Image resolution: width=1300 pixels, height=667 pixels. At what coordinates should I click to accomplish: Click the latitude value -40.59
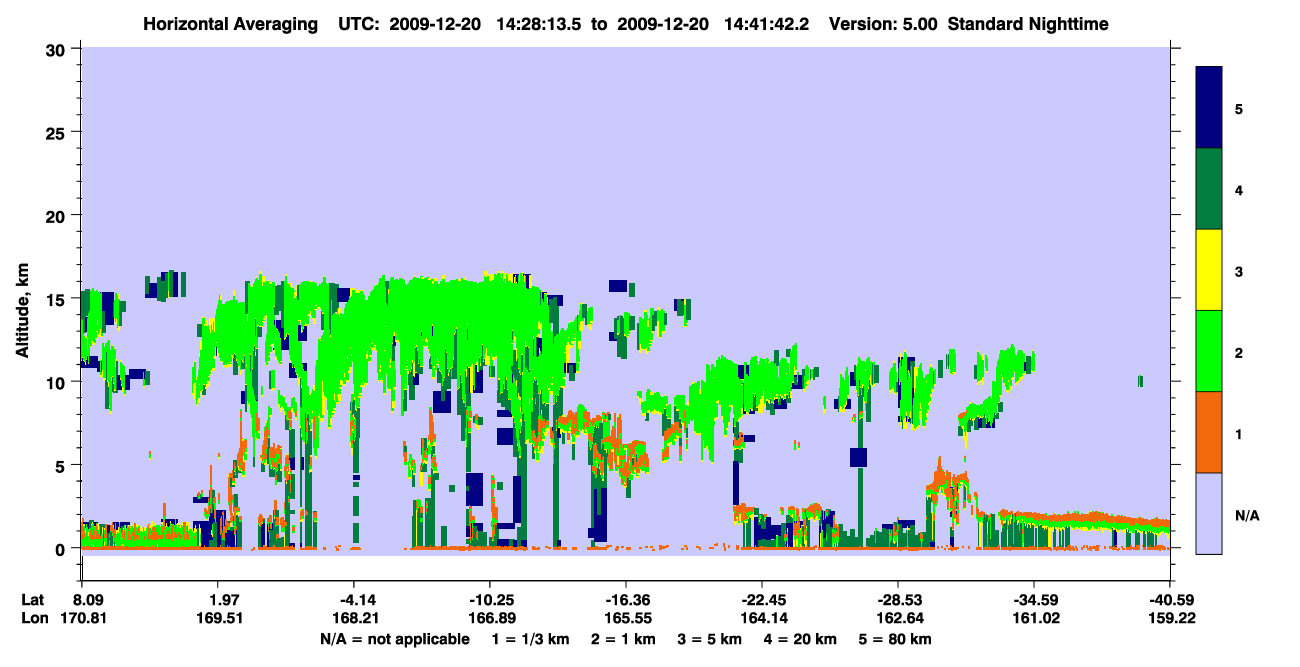point(1170,600)
